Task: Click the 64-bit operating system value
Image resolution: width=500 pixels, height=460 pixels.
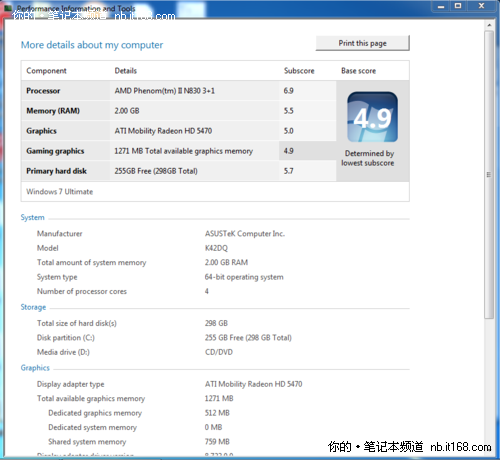Action: pyautogui.click(x=244, y=277)
